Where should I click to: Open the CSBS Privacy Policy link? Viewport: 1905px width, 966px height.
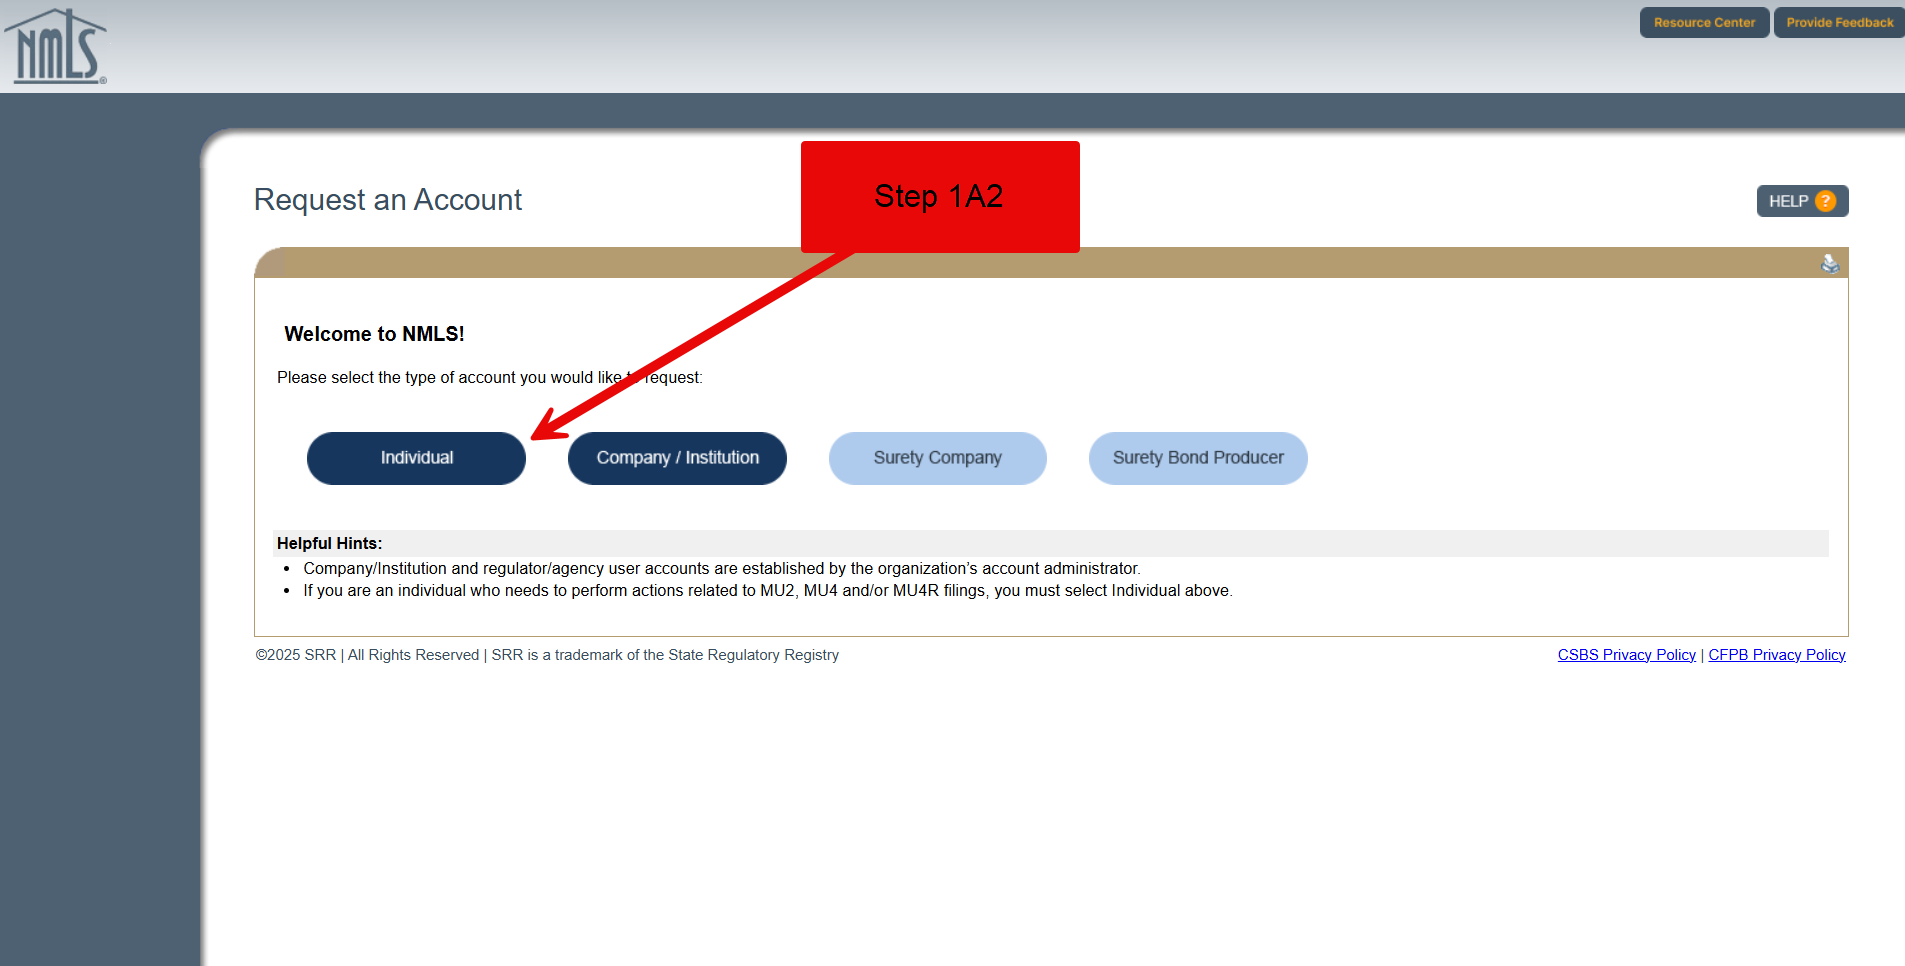1626,655
